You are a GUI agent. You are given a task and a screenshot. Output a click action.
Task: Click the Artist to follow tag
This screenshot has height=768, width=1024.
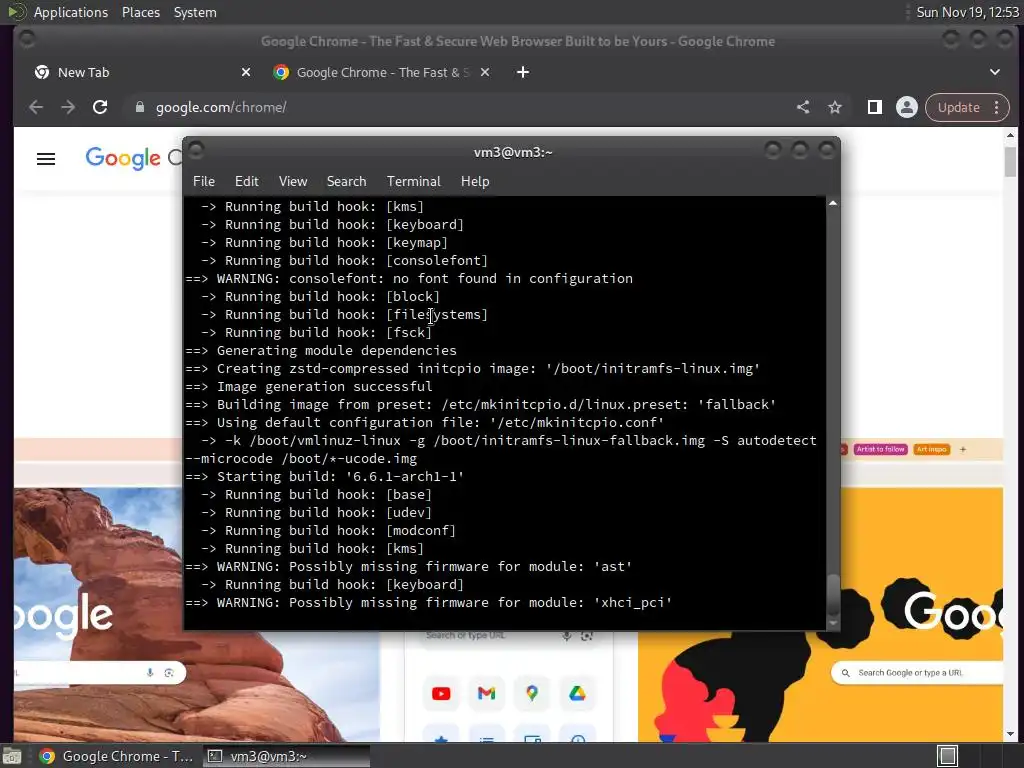pos(880,449)
